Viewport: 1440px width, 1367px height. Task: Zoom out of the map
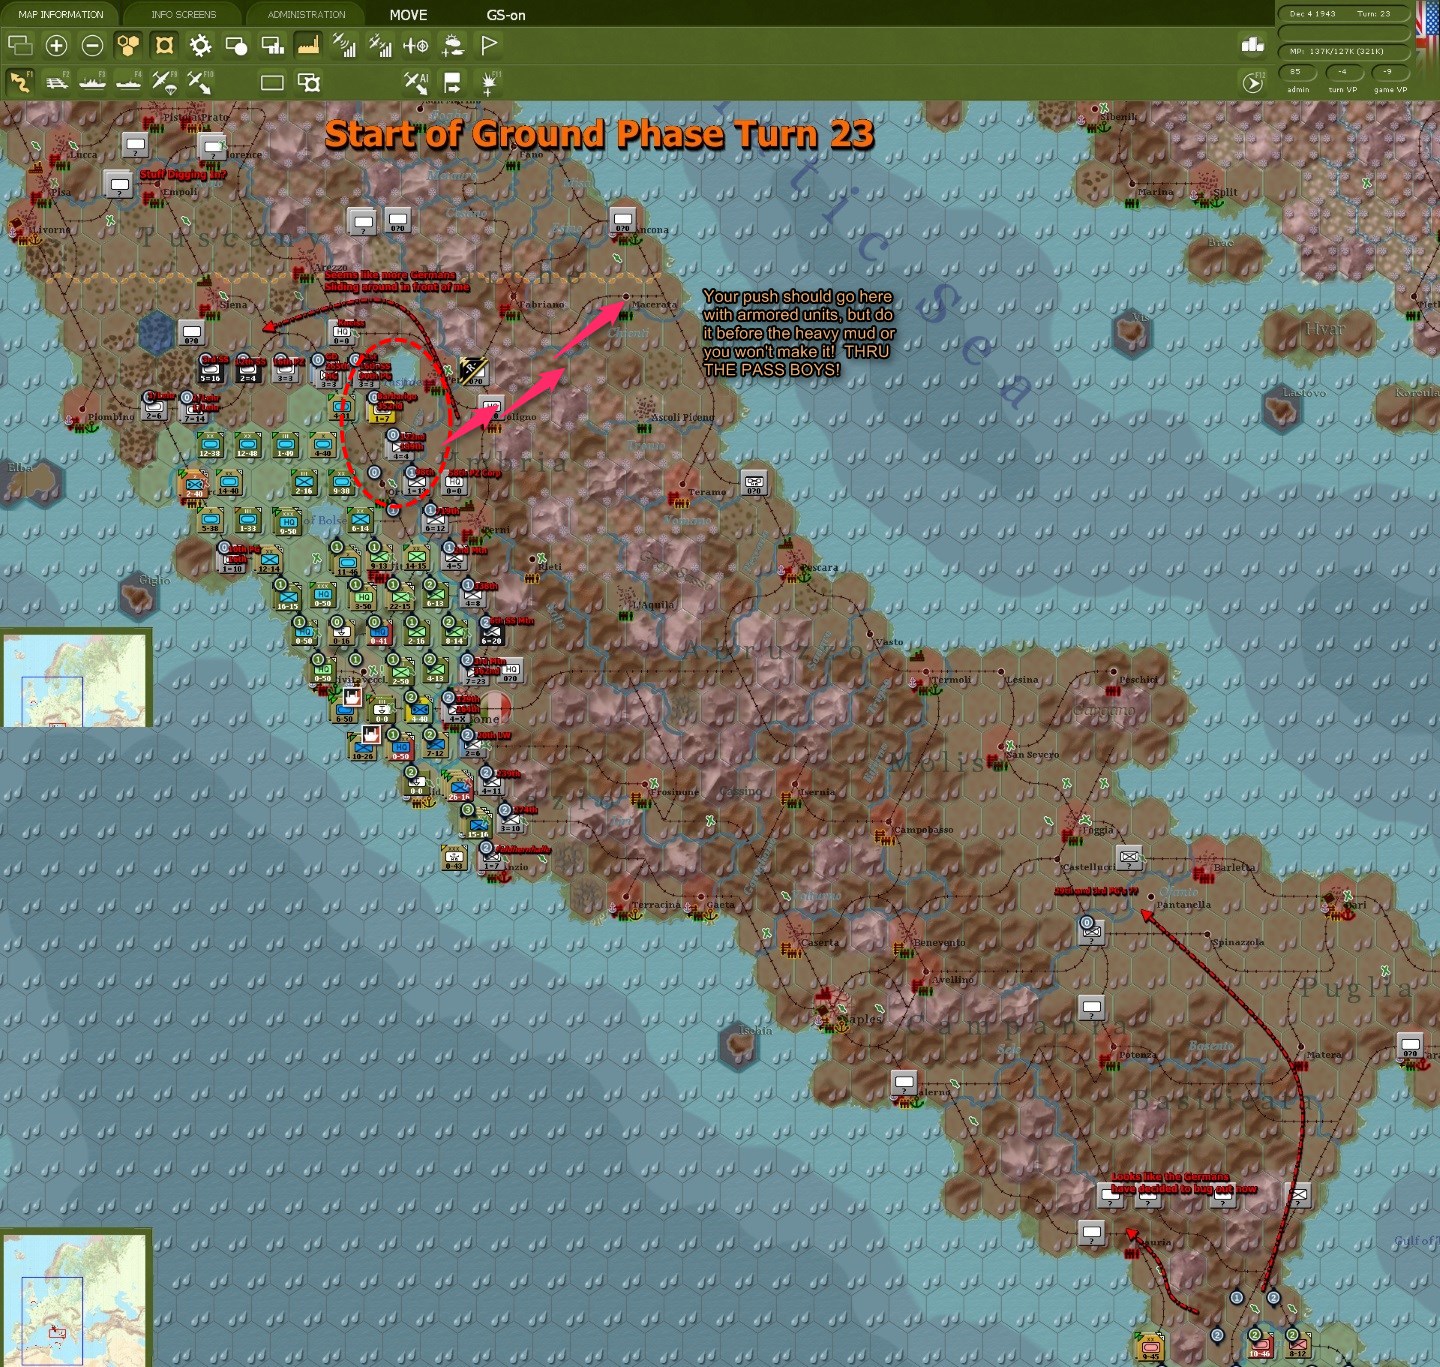92,45
